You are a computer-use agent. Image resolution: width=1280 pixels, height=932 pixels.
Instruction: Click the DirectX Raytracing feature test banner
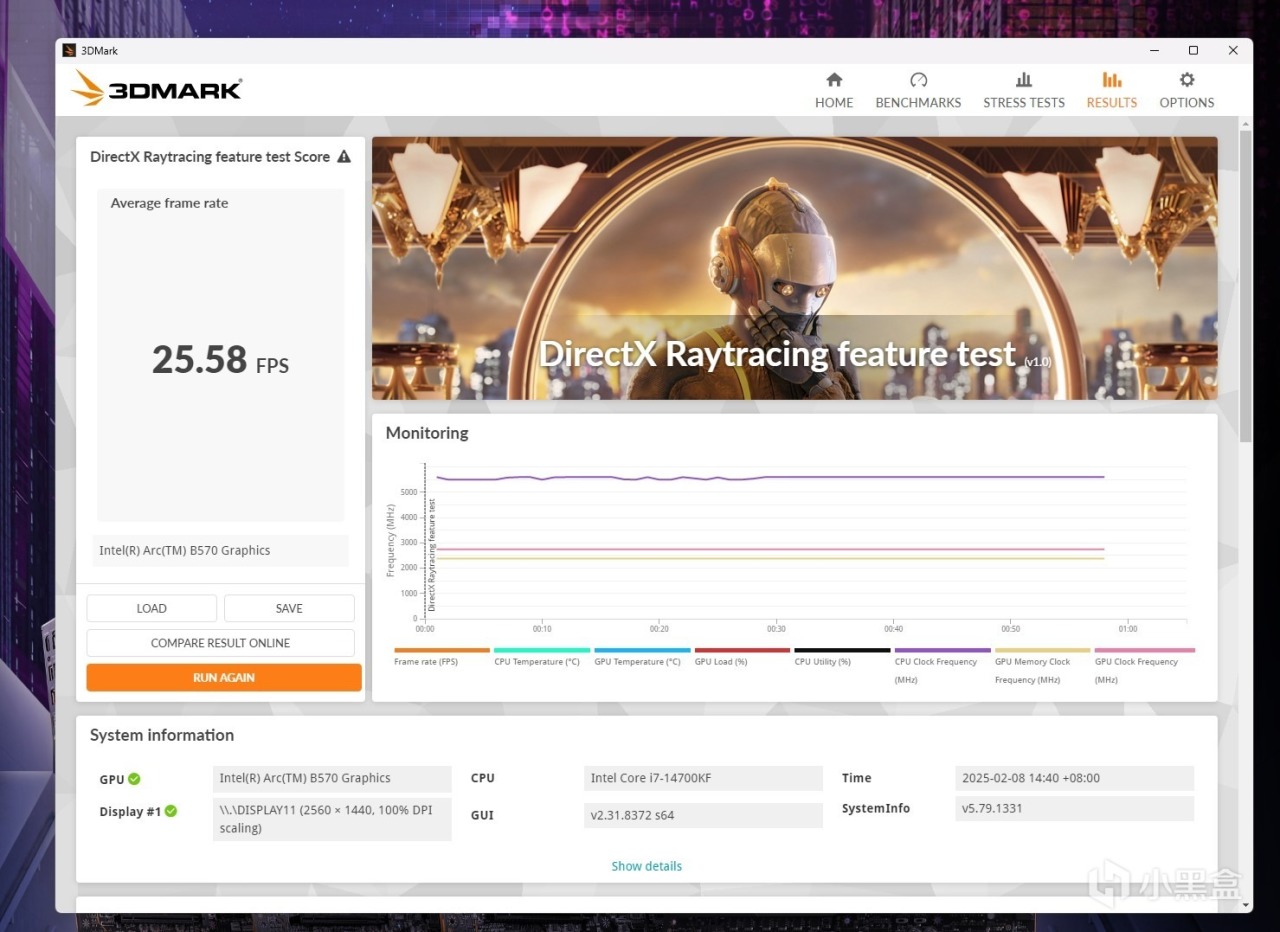pos(795,268)
